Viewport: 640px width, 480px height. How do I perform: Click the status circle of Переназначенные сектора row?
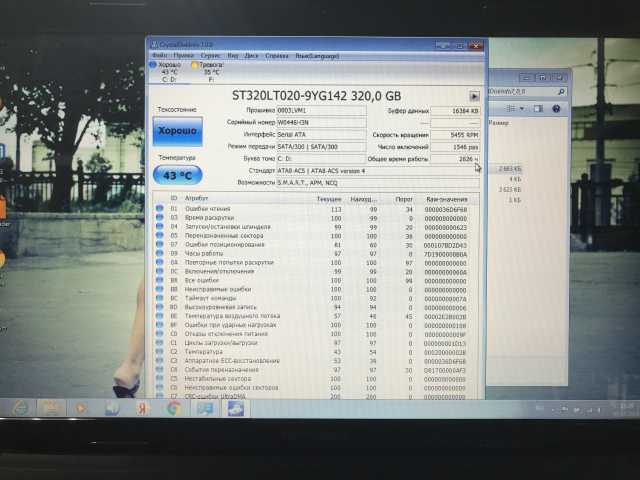(x=160, y=236)
